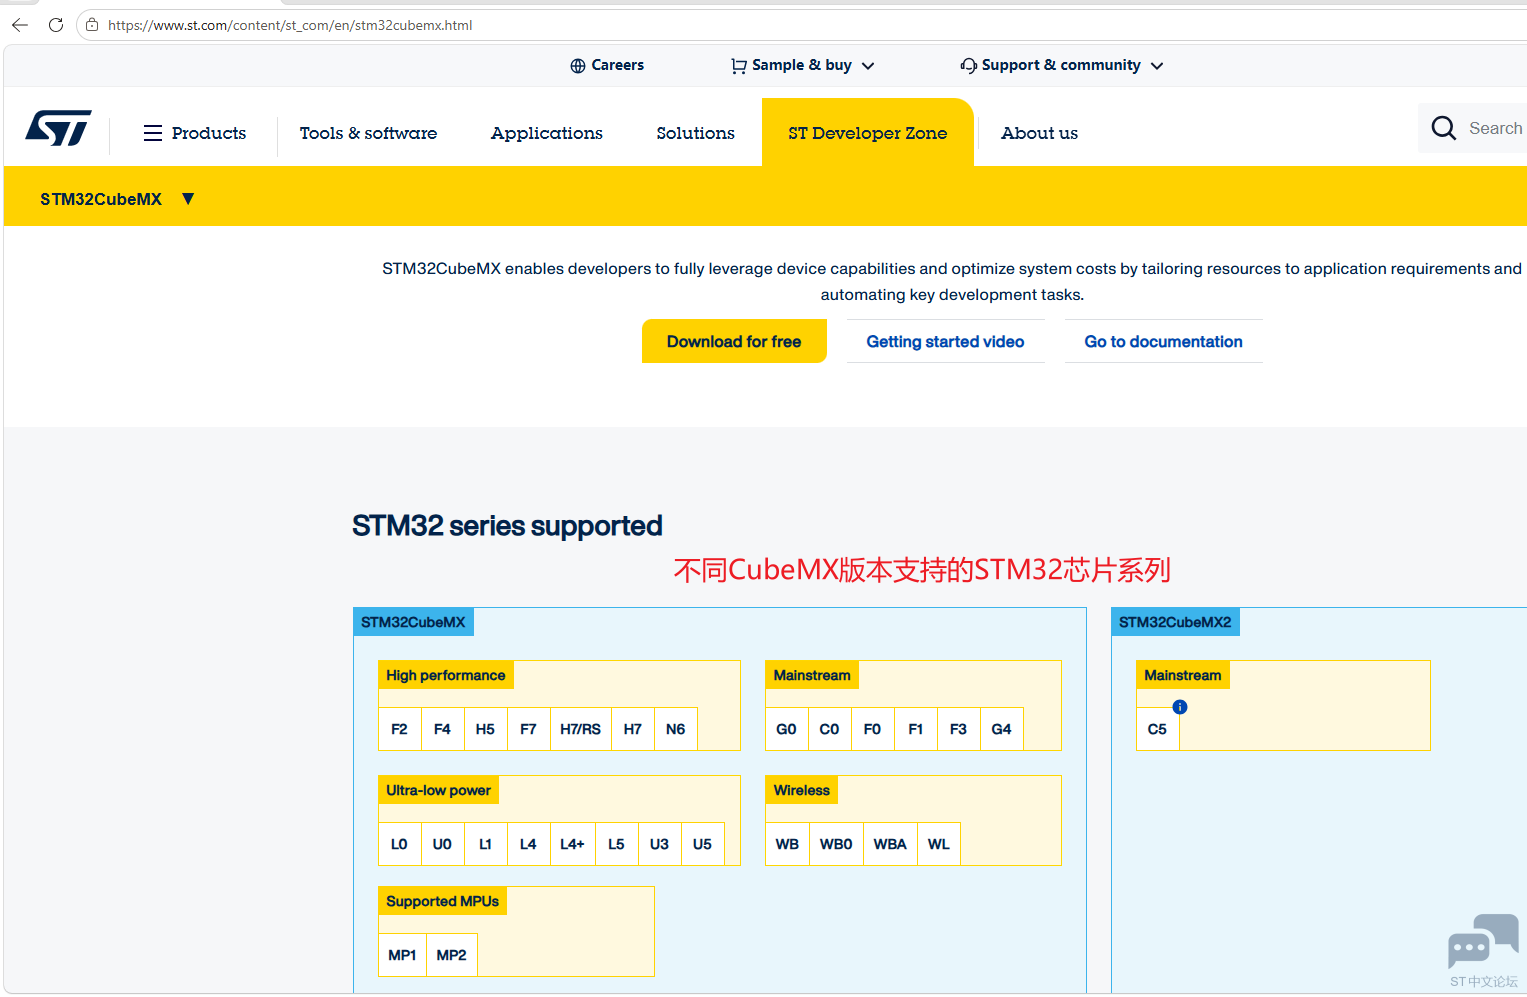Viewport: 1527px width, 997px height.
Task: Select the MP2 MPU tile
Action: (451, 955)
